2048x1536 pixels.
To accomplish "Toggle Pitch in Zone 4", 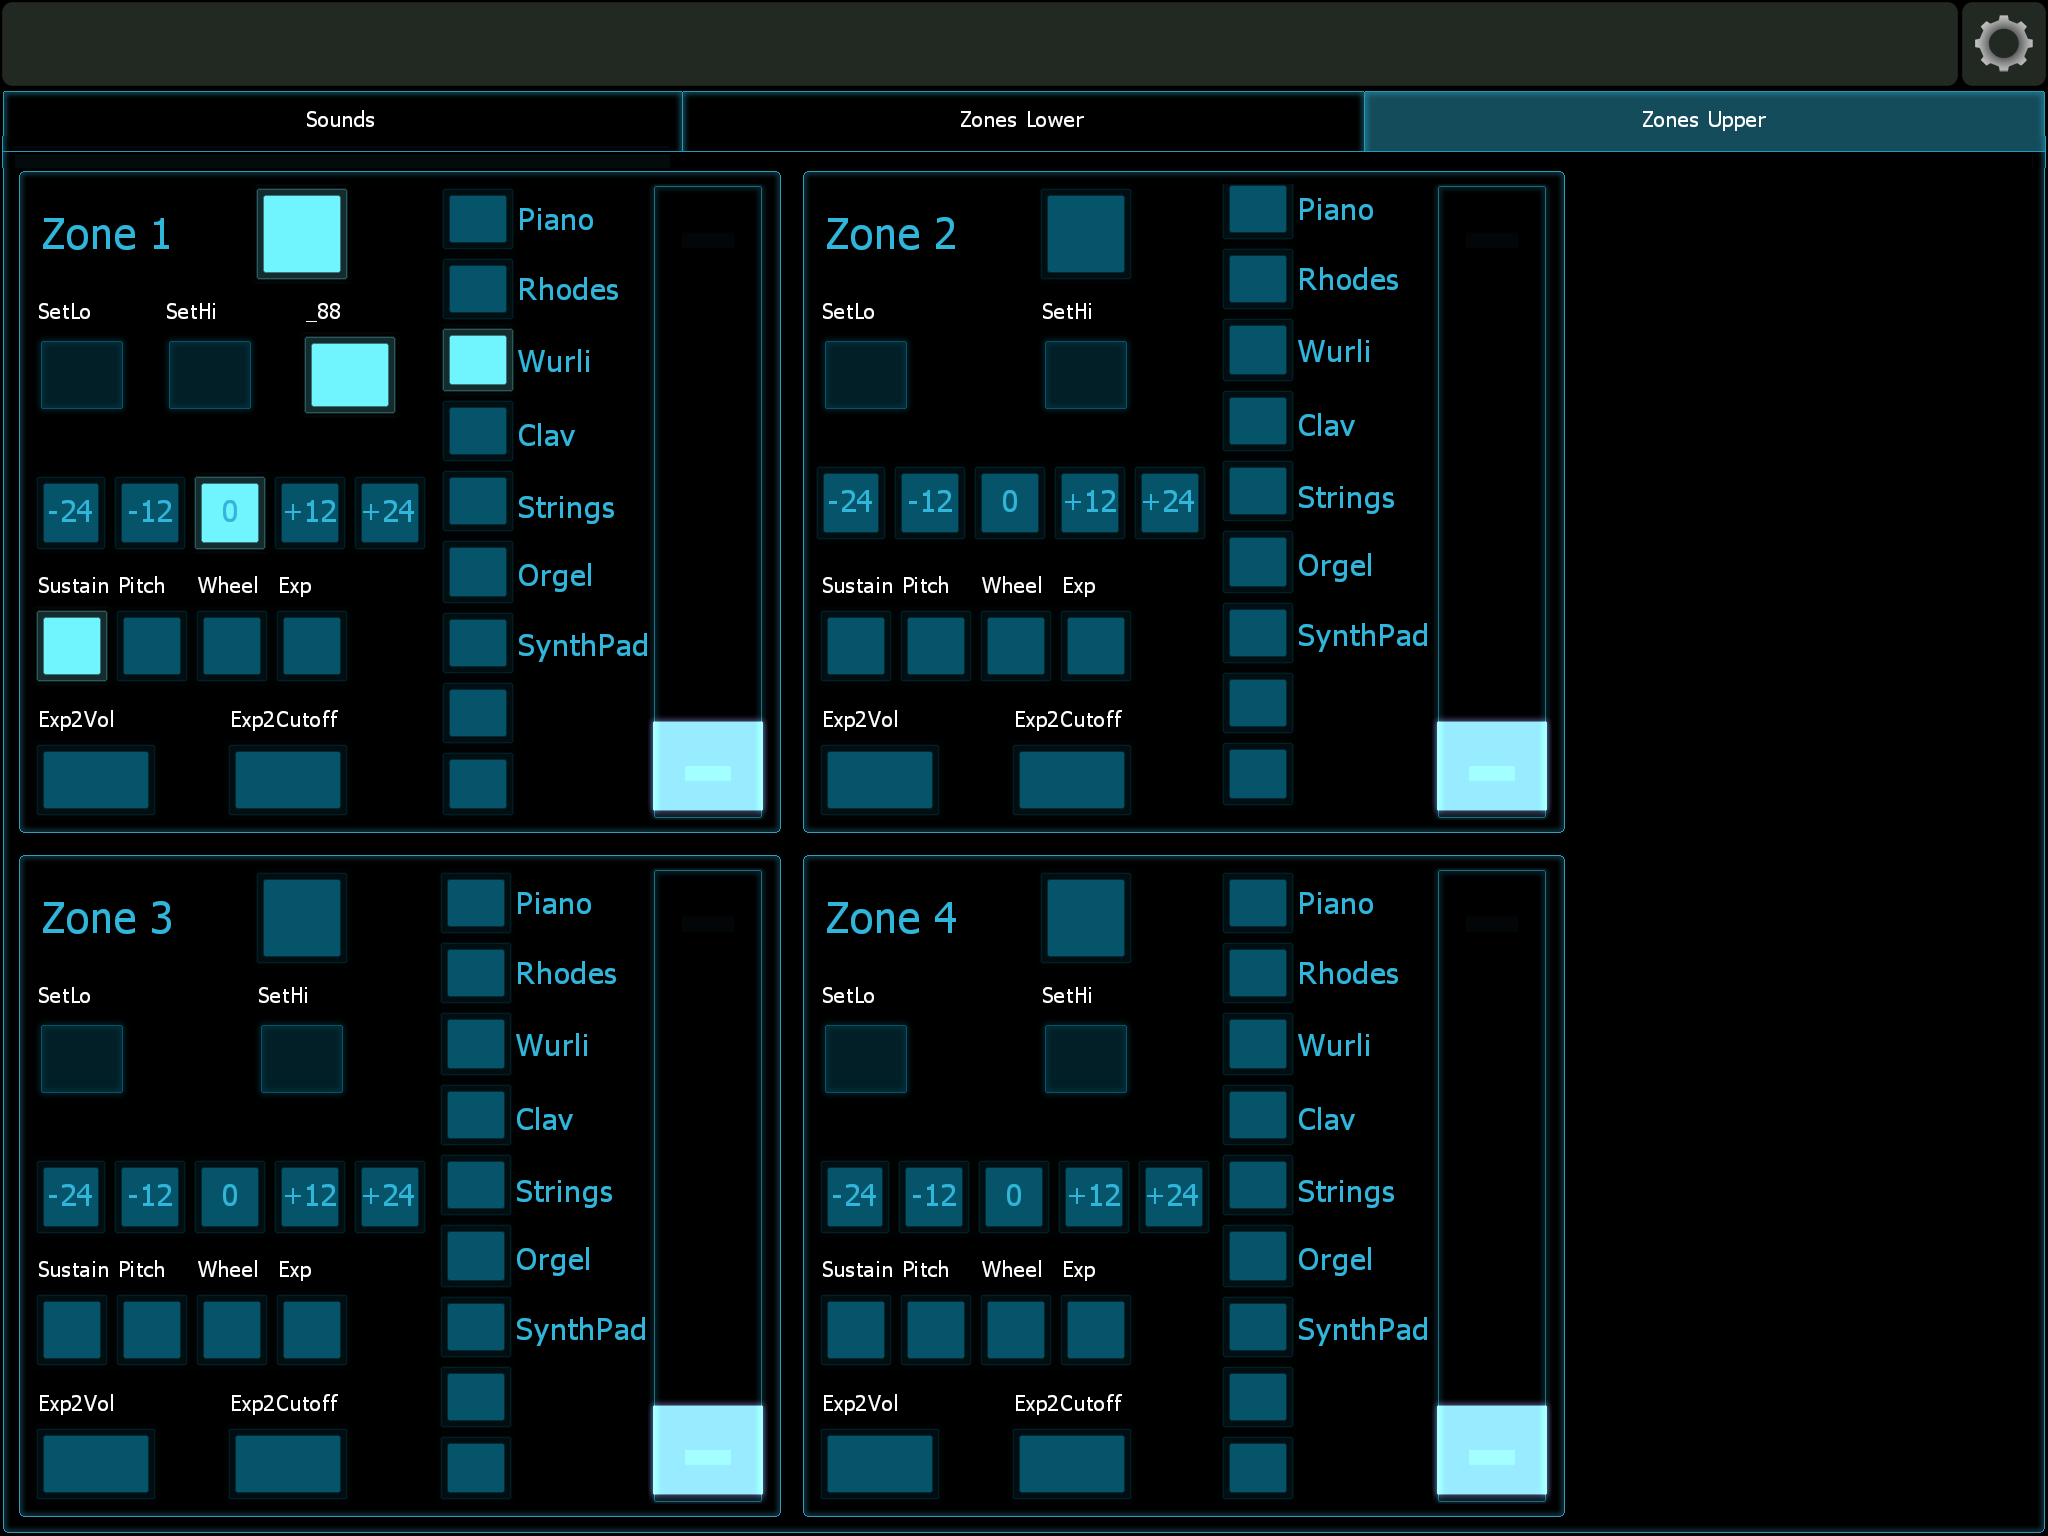I will [936, 1330].
